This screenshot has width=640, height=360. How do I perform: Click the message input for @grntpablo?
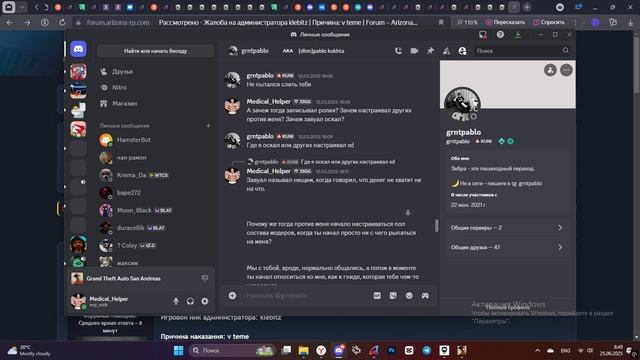(306, 296)
